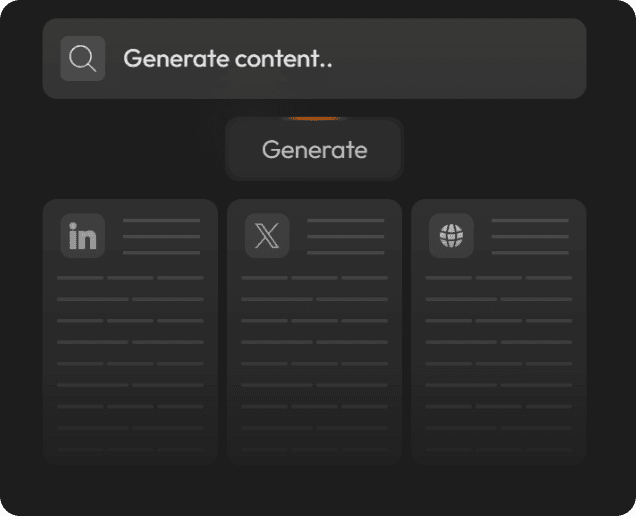636x516 pixels.
Task: Open the web content preview card
Action: (x=498, y=330)
